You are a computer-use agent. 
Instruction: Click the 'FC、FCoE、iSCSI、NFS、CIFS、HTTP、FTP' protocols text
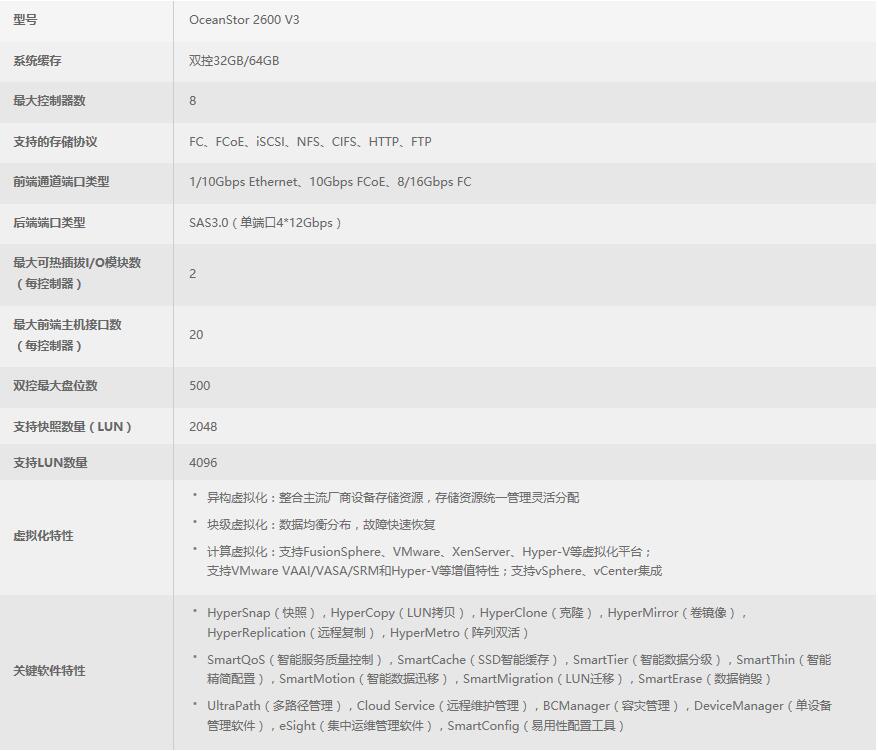click(x=310, y=142)
